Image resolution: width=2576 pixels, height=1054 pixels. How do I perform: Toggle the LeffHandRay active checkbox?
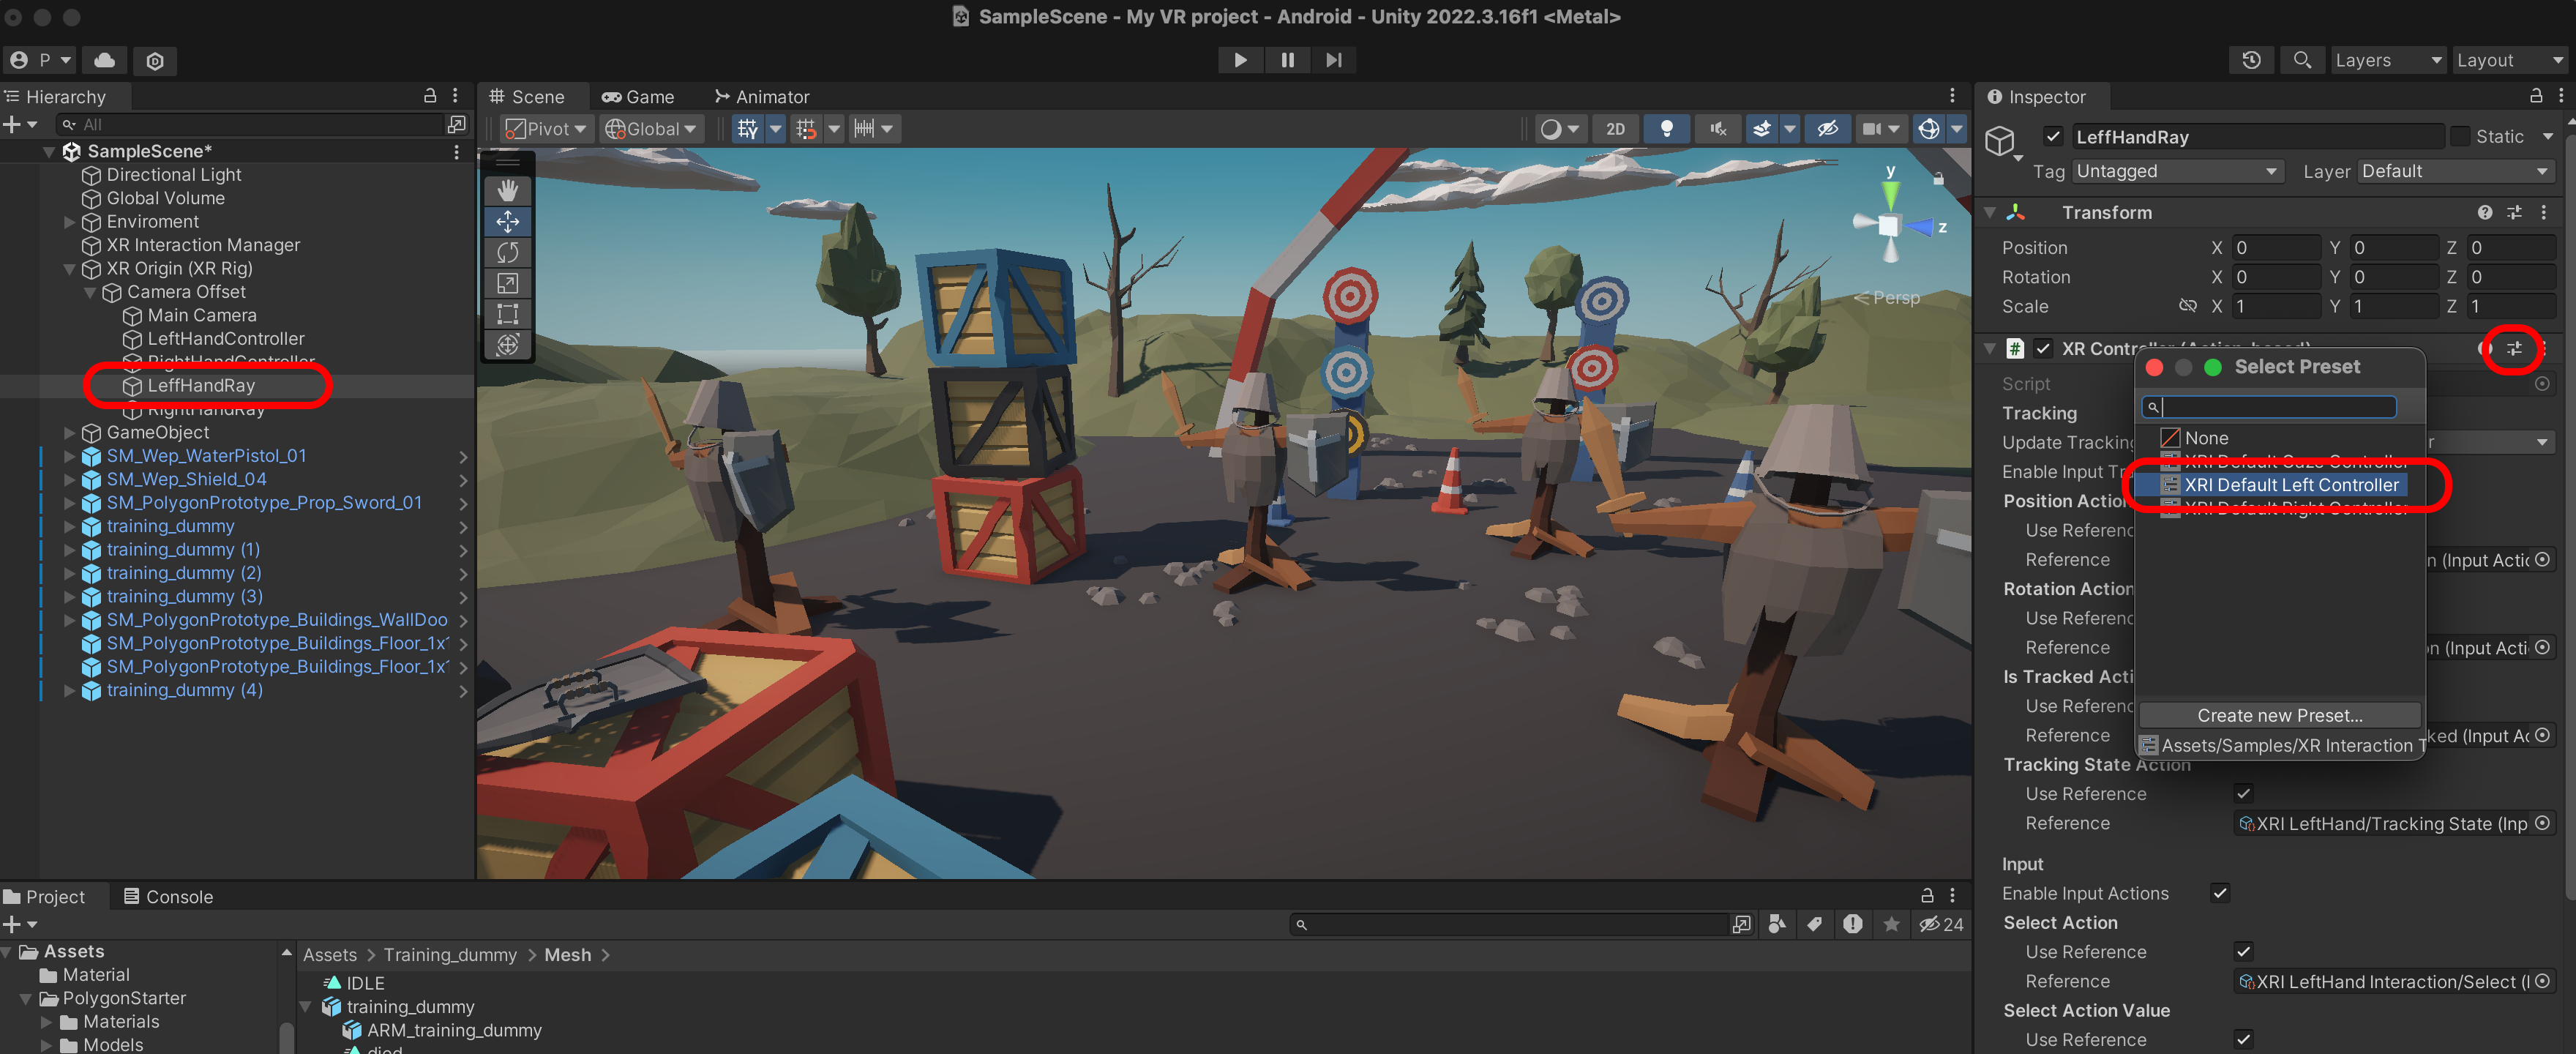(2053, 137)
